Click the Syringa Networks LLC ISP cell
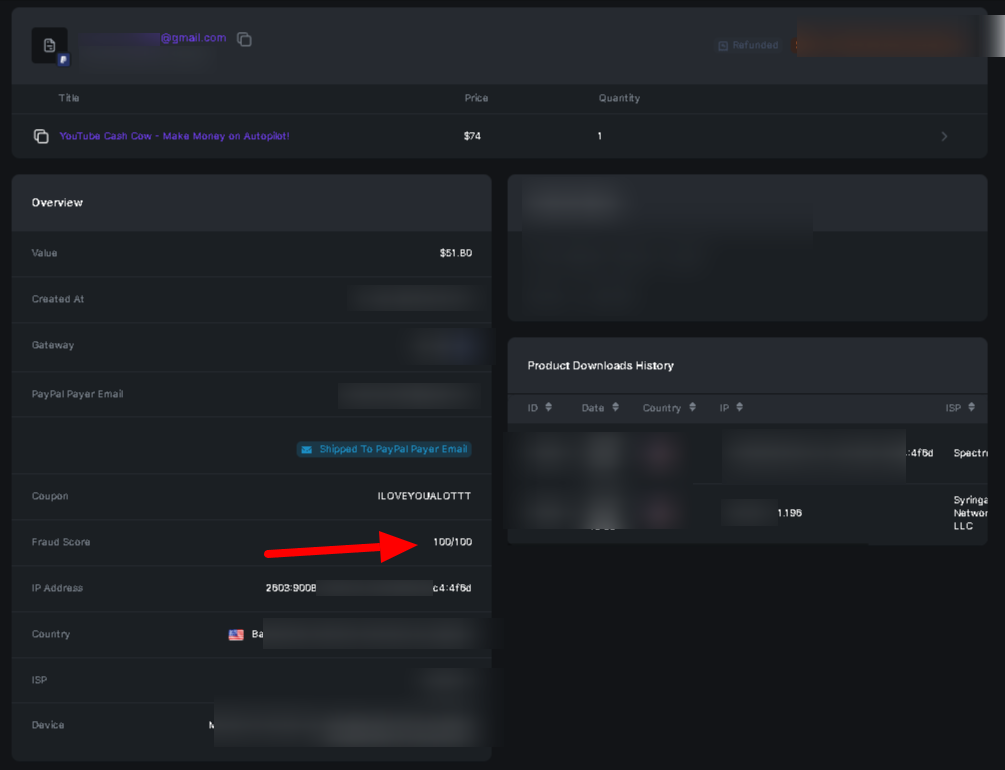 tap(970, 513)
